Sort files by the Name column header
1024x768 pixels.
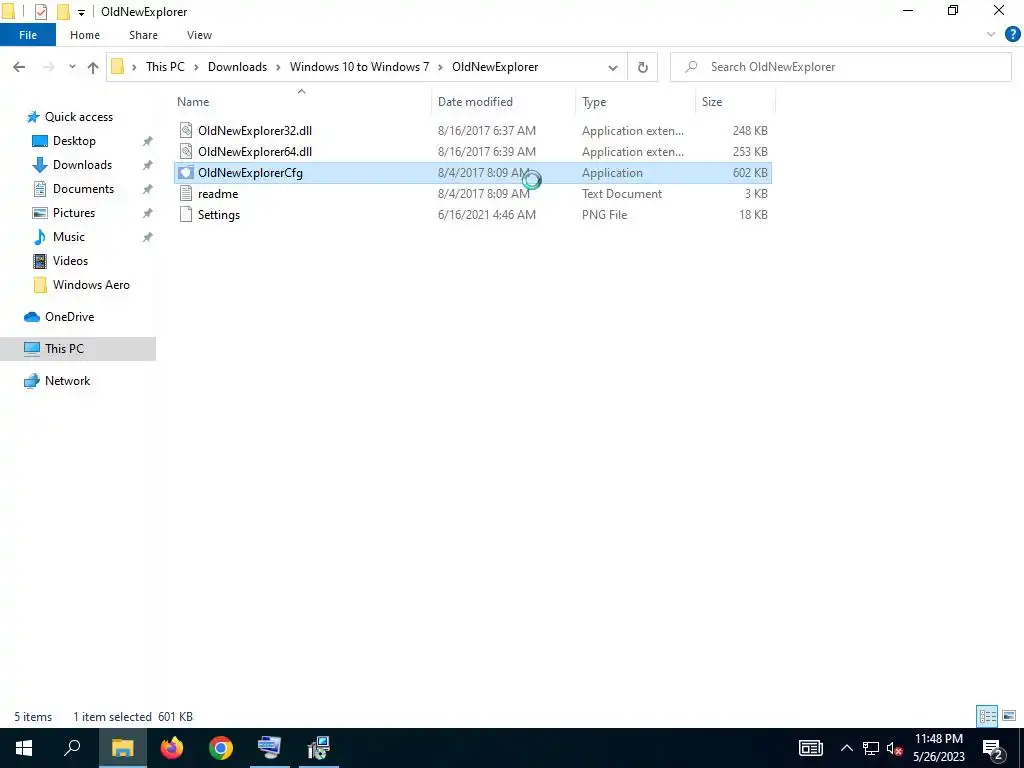click(193, 102)
